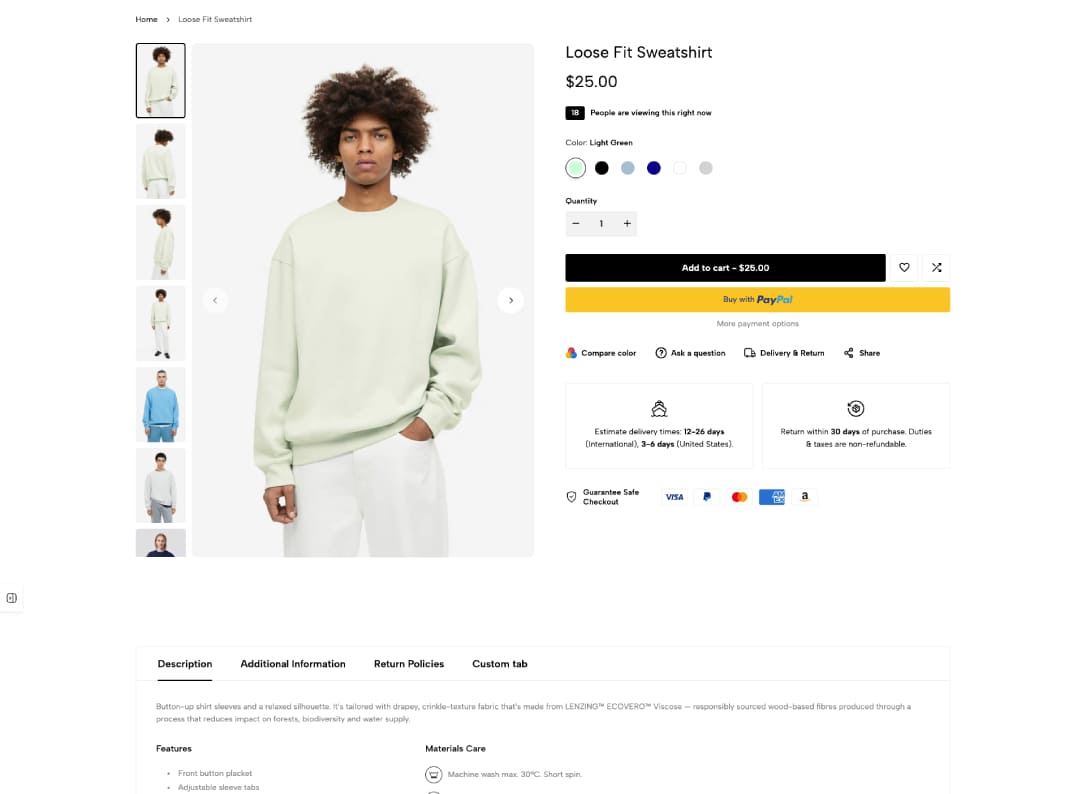Viewport: 1086px width, 794px height.
Task: Click the compare shuffle icon
Action: pyautogui.click(x=936, y=268)
